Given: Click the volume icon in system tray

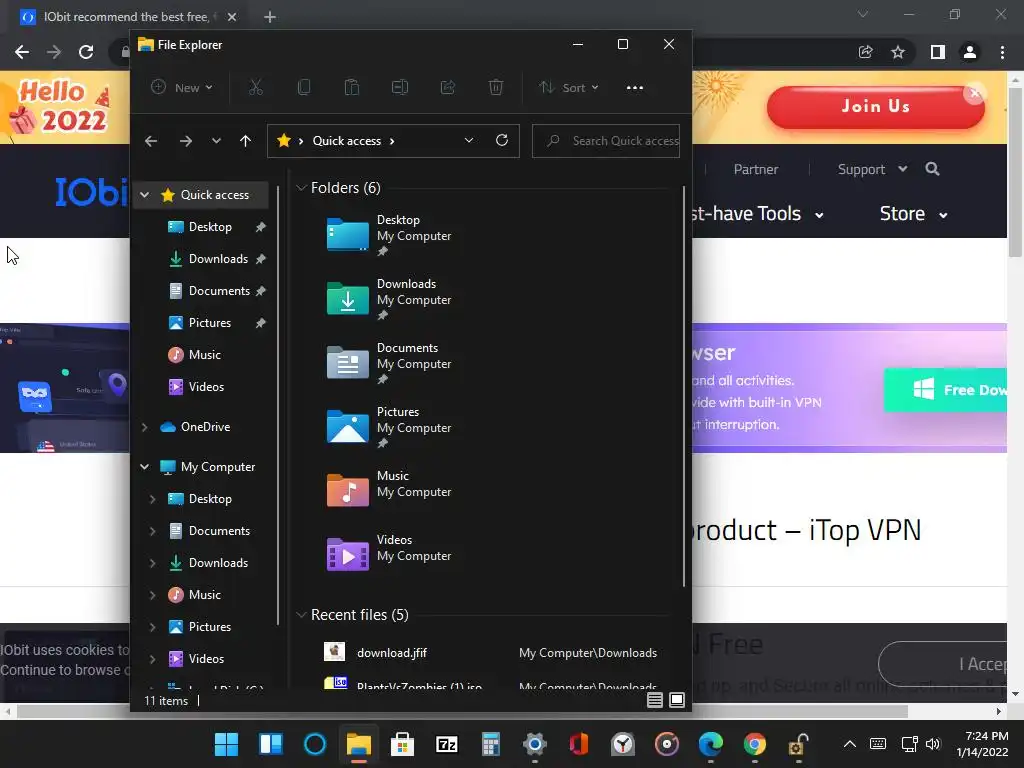Looking at the screenshot, I should [933, 744].
